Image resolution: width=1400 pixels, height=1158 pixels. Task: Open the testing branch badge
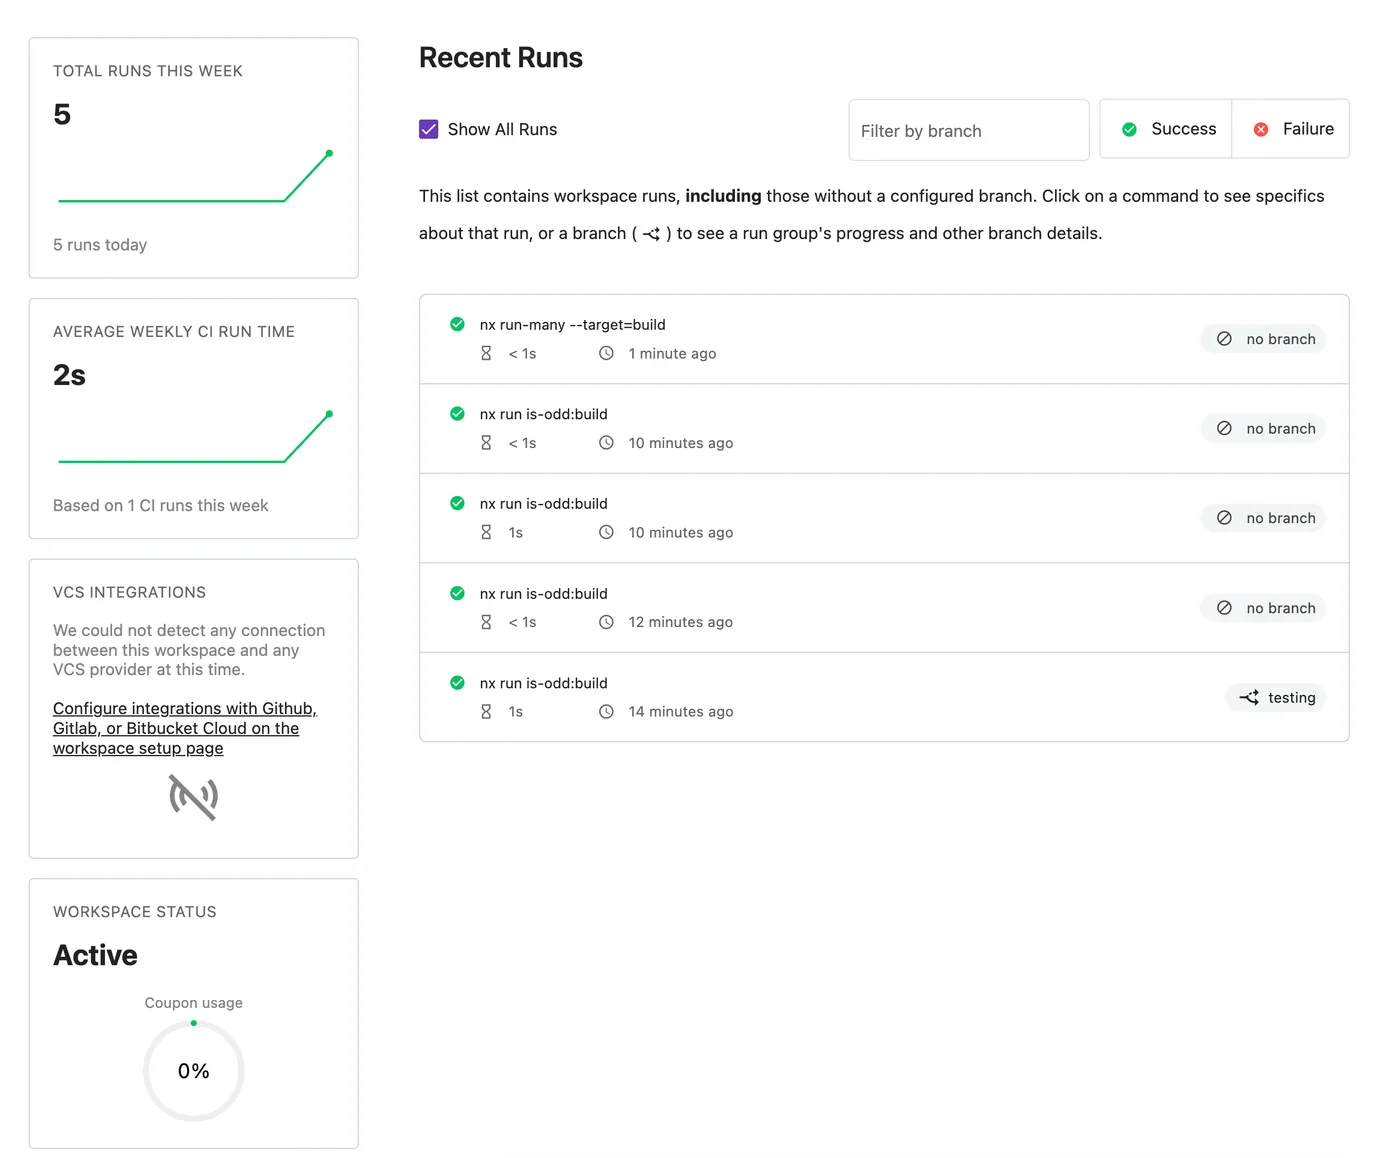(1276, 698)
